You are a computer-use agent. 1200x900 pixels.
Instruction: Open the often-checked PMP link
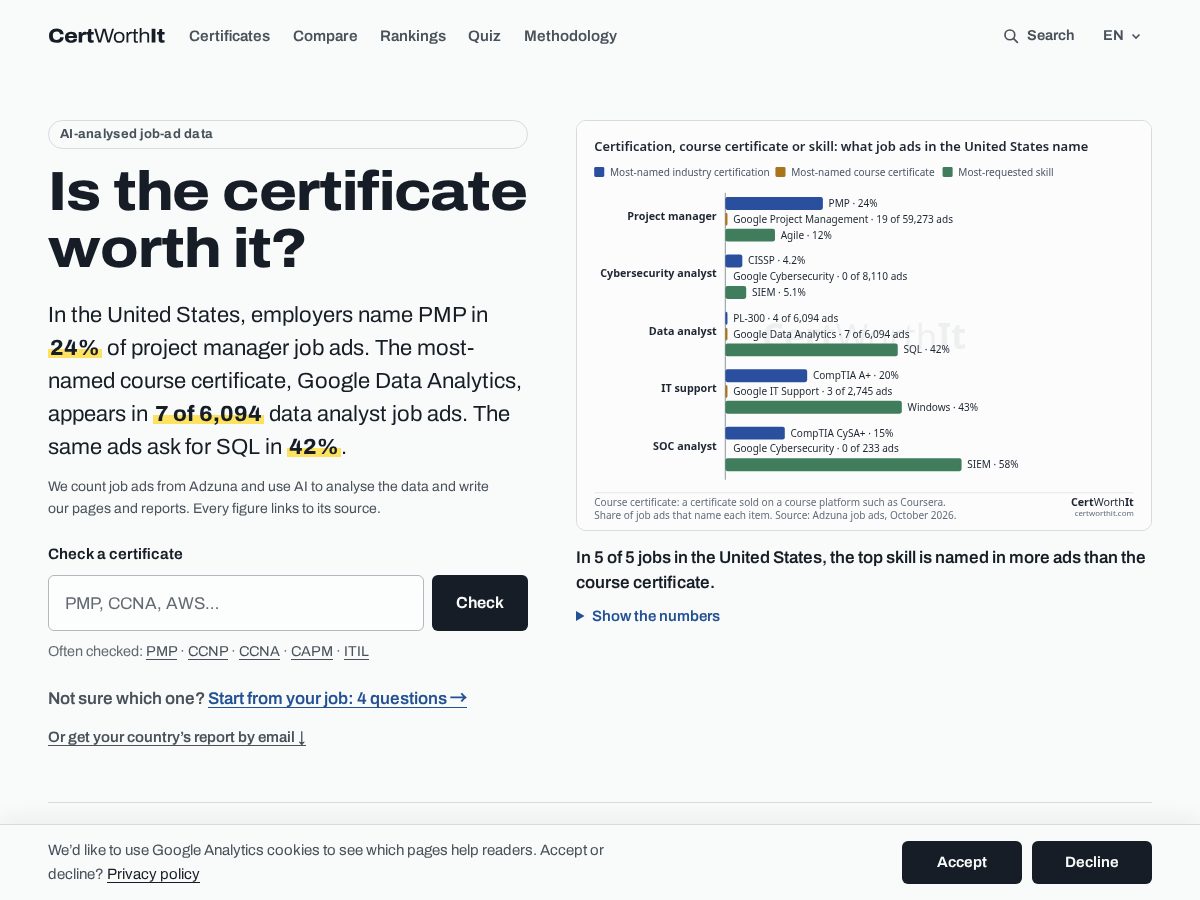162,652
